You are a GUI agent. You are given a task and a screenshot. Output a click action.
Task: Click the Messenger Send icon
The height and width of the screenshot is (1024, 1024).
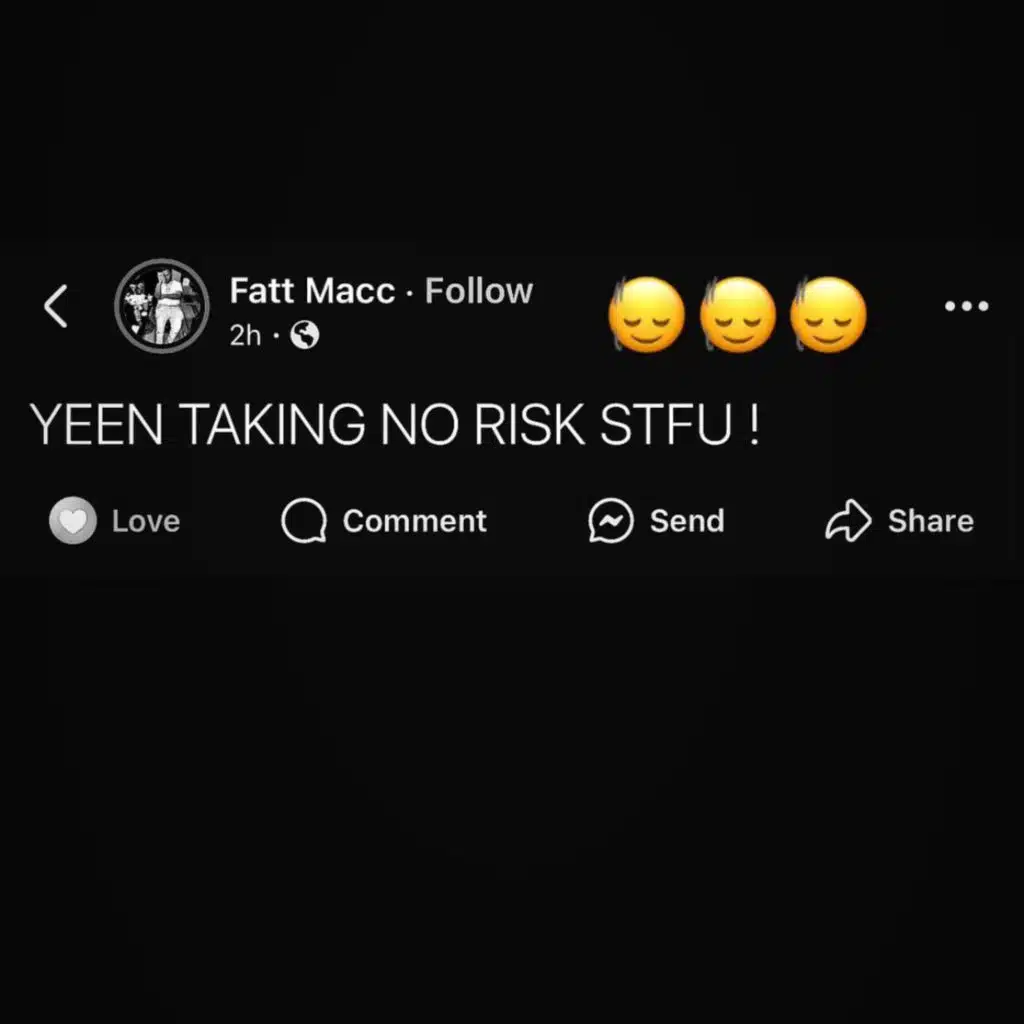tap(611, 520)
